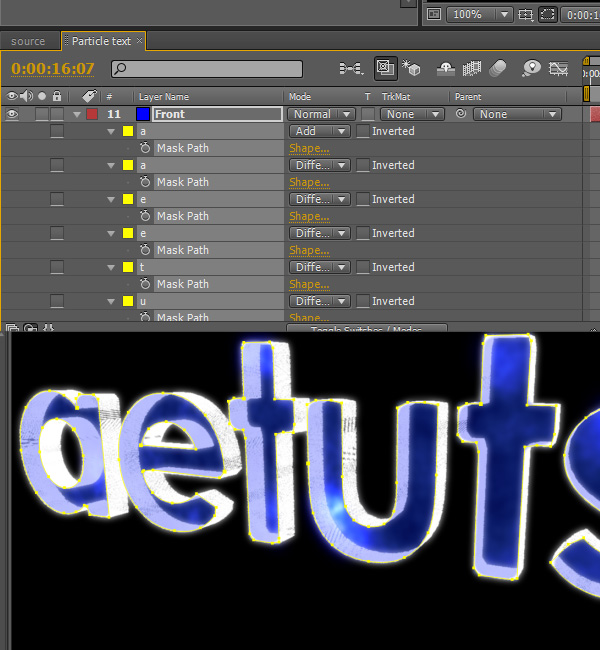Image resolution: width=600 pixels, height=650 pixels.
Task: Click the stopwatch under the Add-mode mask a
Action: pos(145,148)
